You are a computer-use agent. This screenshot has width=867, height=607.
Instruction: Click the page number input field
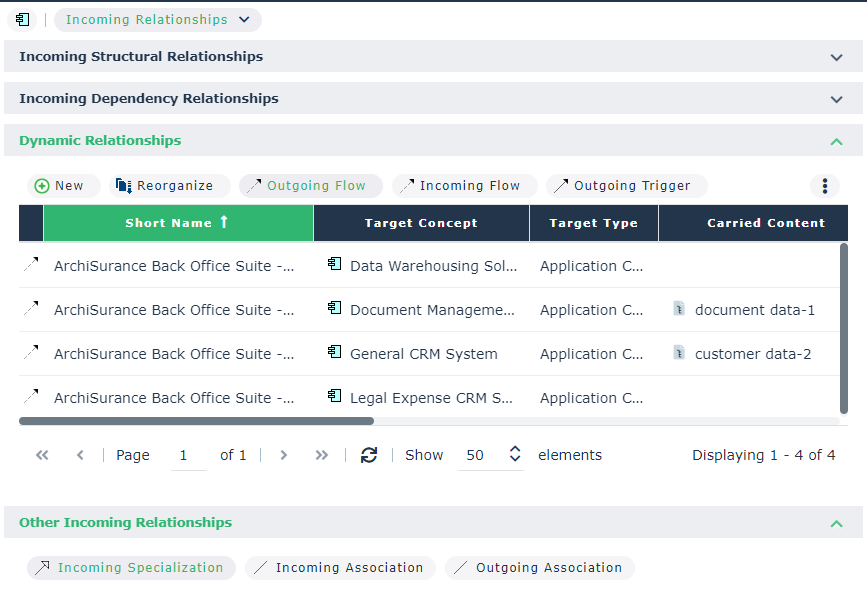[184, 455]
